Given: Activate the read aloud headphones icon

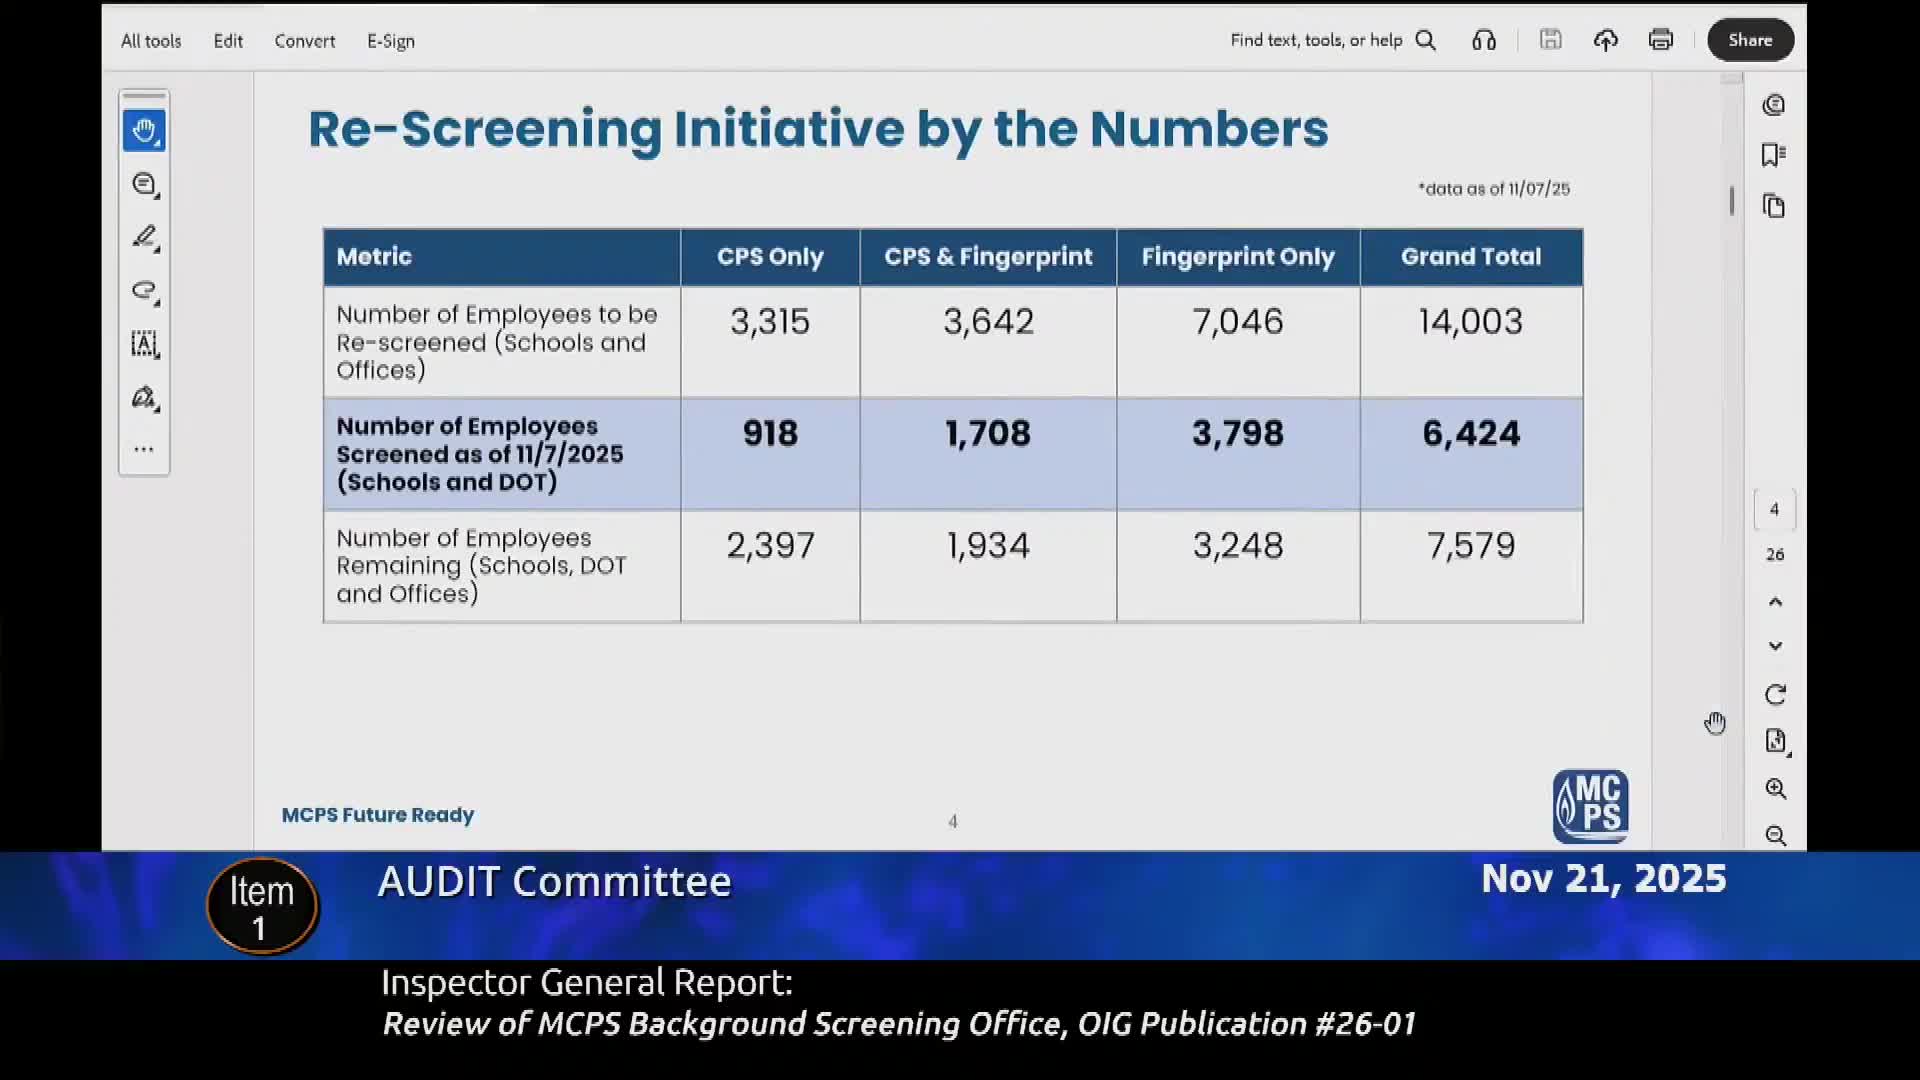Looking at the screenshot, I should (1484, 40).
